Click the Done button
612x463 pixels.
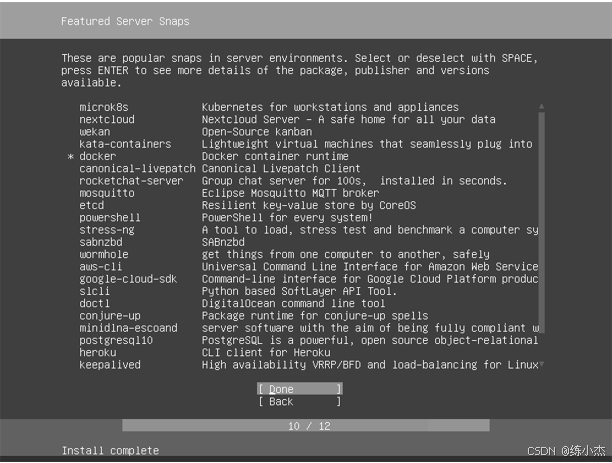click(x=300, y=389)
